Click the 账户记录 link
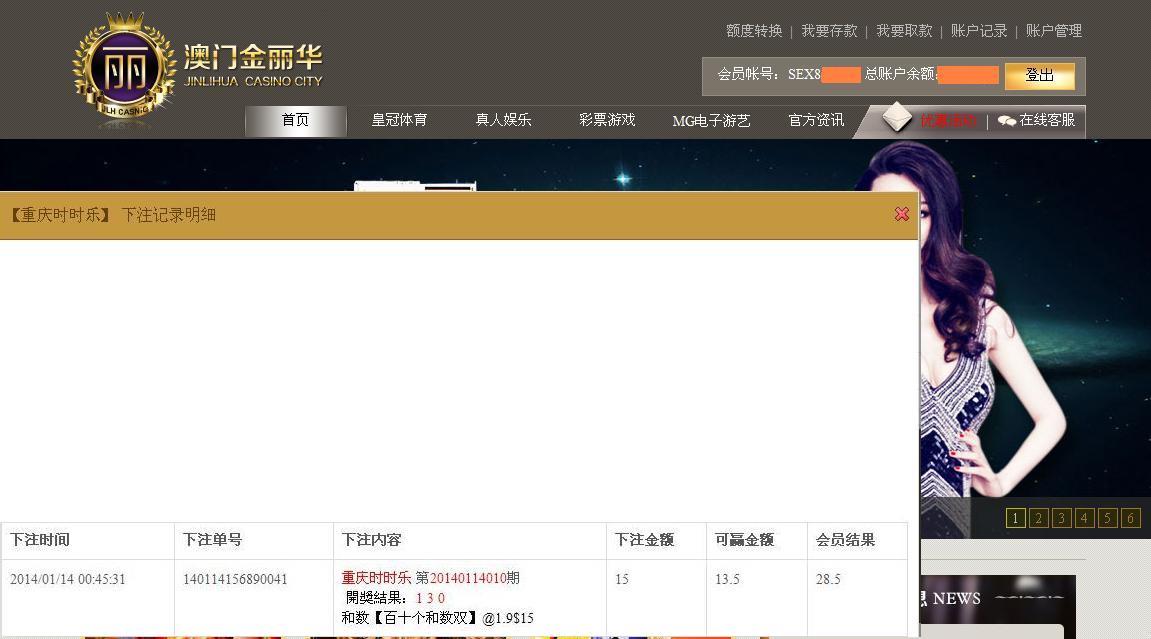The height and width of the screenshot is (639, 1151). (979, 31)
